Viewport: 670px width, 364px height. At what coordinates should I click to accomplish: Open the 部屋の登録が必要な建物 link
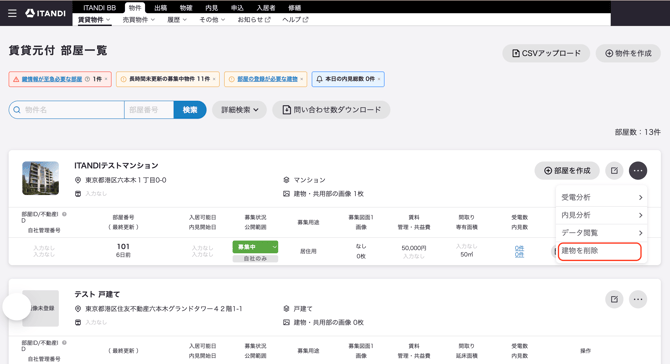coord(267,79)
